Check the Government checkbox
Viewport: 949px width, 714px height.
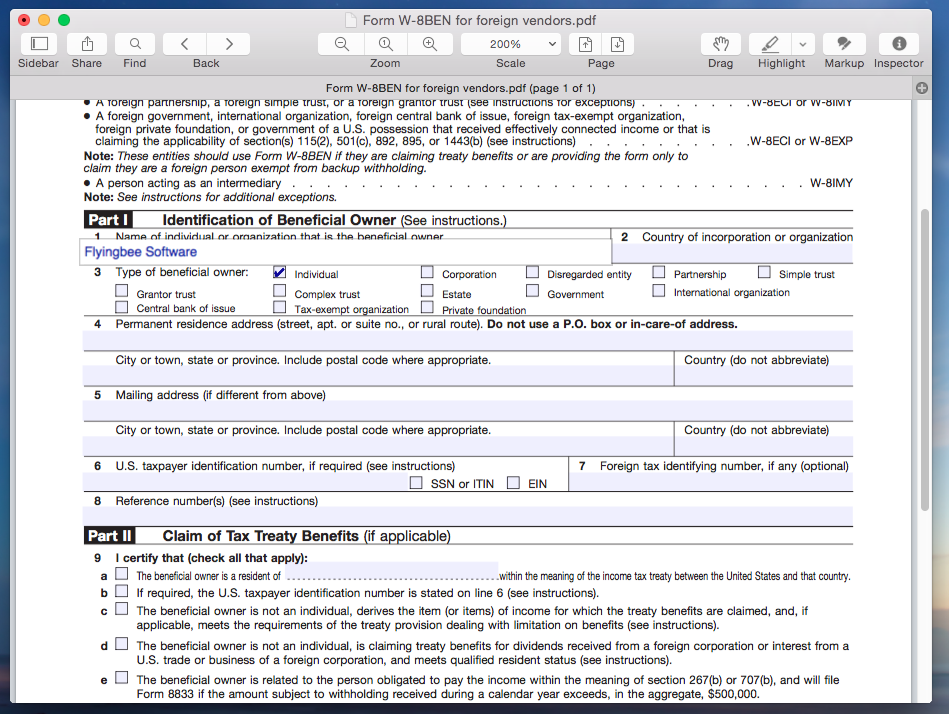click(x=533, y=291)
